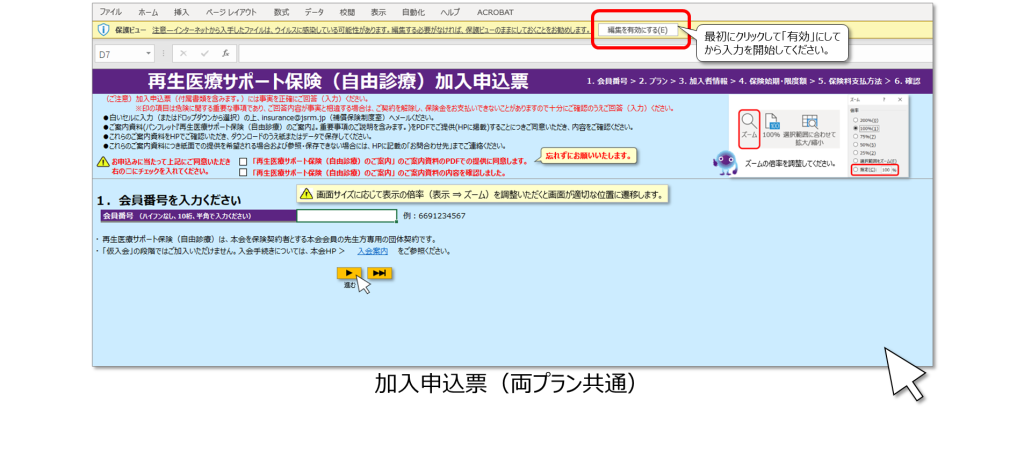Click the 会員番号 purple field label
The height and width of the screenshot is (451, 1024).
197,216
